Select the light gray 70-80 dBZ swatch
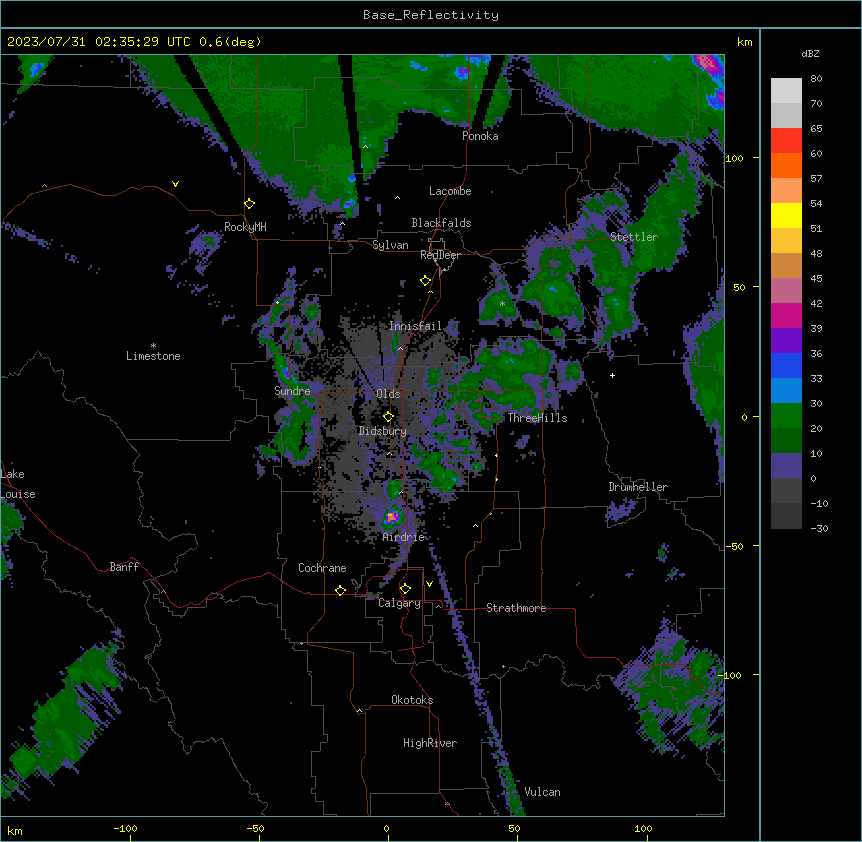The height and width of the screenshot is (842, 862). [786, 91]
